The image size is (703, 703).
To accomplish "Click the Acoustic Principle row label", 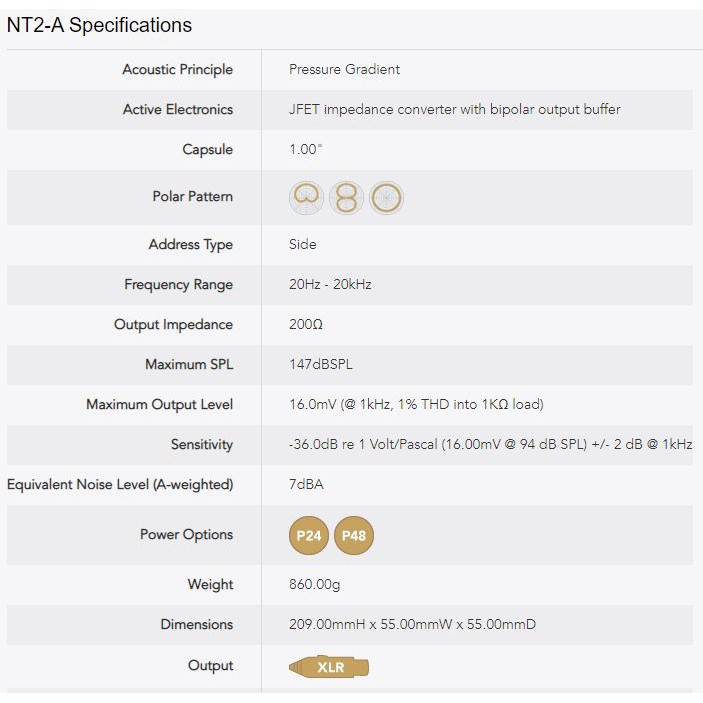I will [177, 70].
